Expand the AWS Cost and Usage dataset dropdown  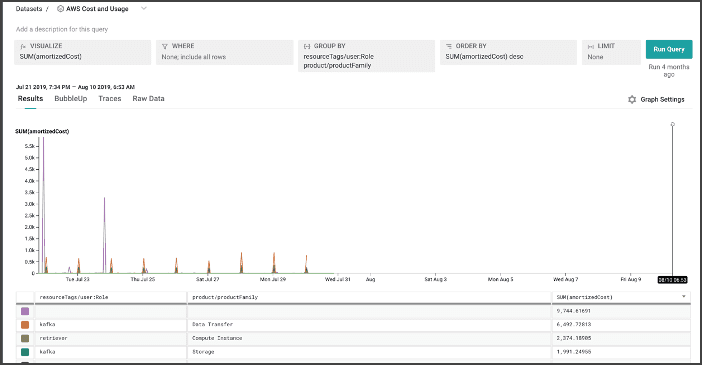[x=144, y=9]
